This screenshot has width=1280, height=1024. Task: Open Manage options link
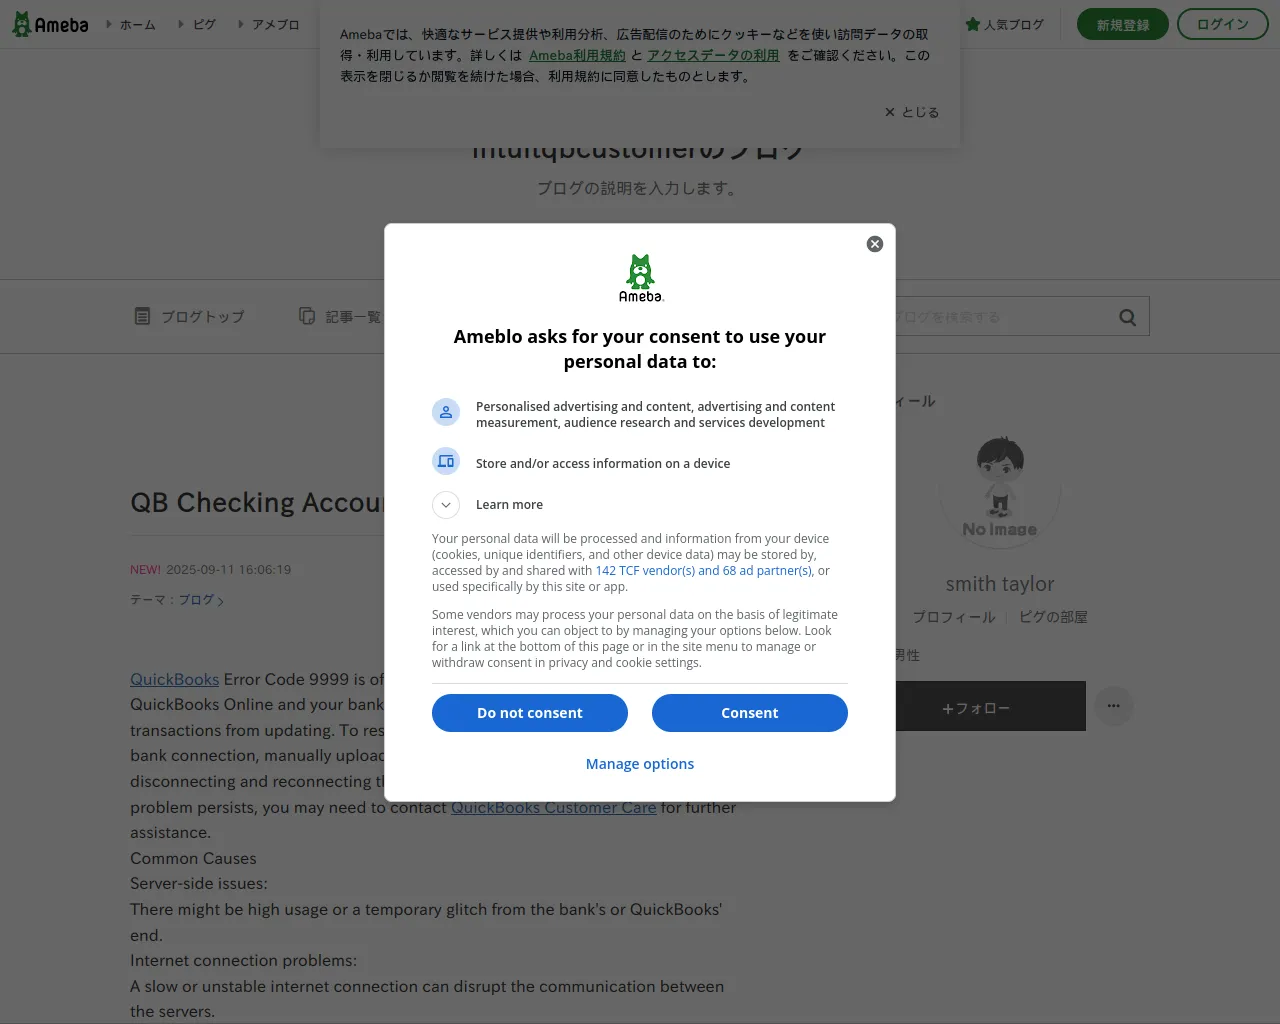(640, 764)
